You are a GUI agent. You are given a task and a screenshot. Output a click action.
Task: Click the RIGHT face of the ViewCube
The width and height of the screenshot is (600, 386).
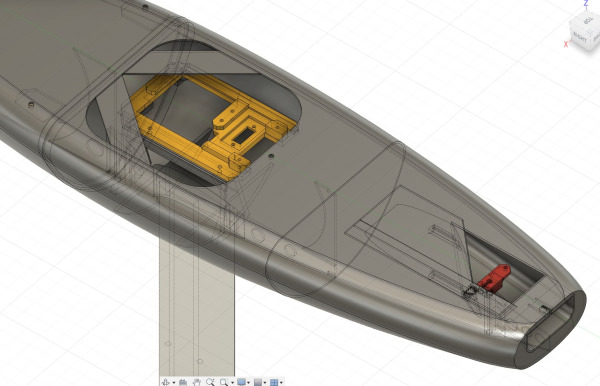(x=579, y=37)
